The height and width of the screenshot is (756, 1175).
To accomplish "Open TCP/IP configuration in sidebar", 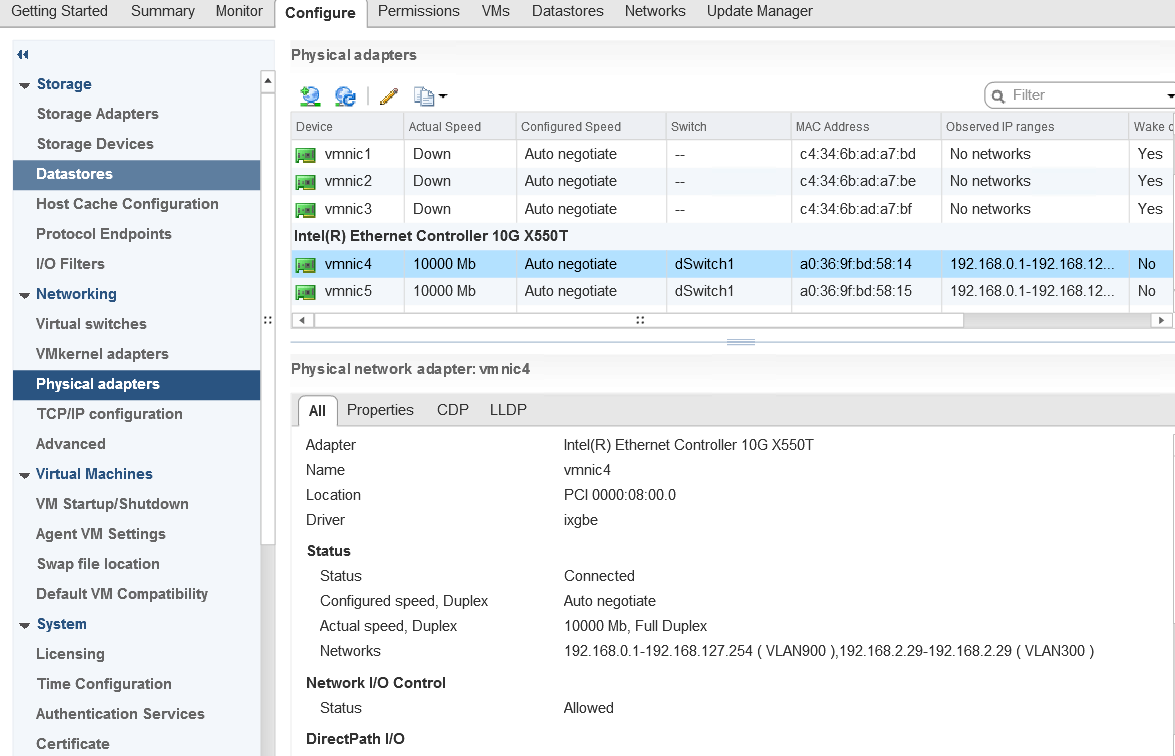I will tap(109, 414).
